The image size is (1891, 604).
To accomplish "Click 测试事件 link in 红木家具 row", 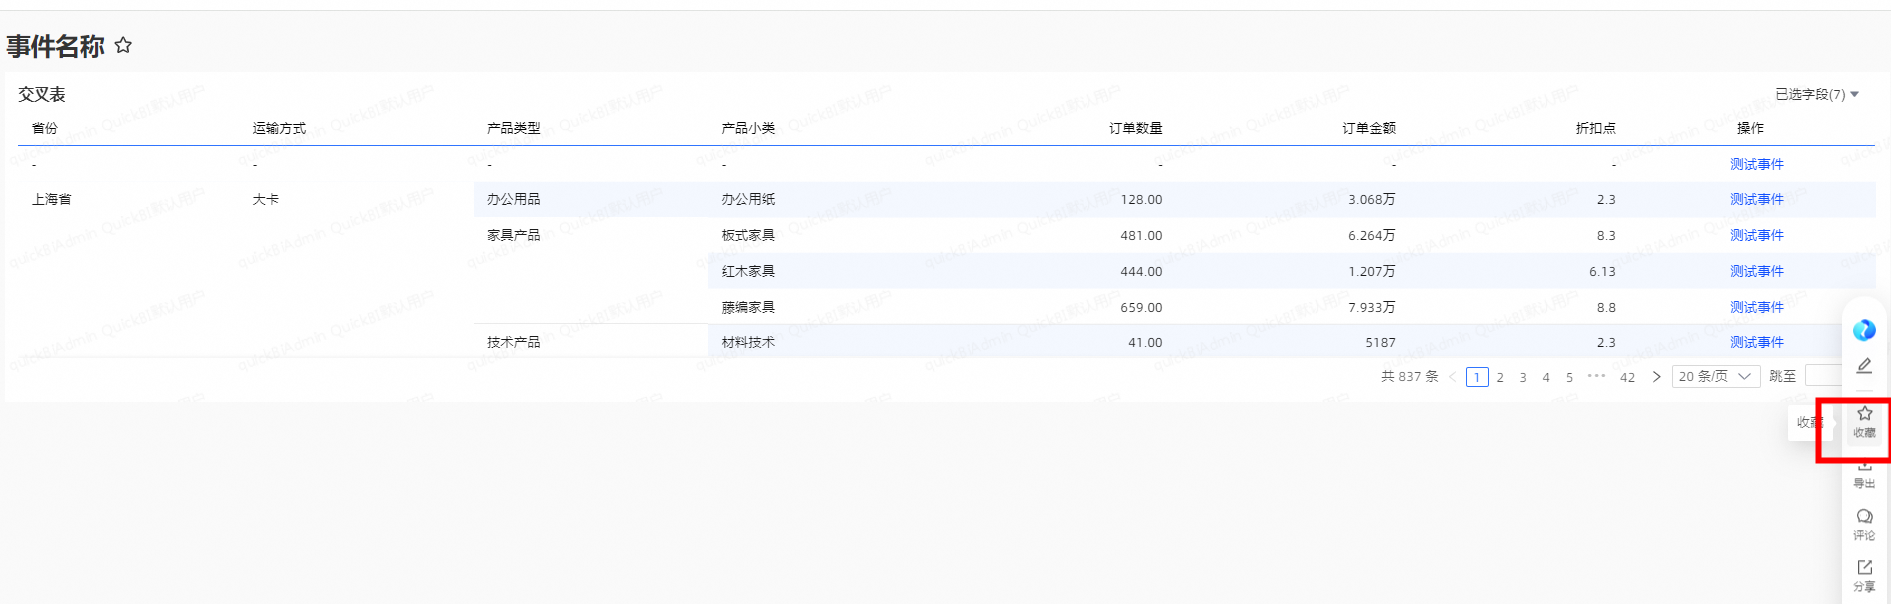I will (1756, 271).
